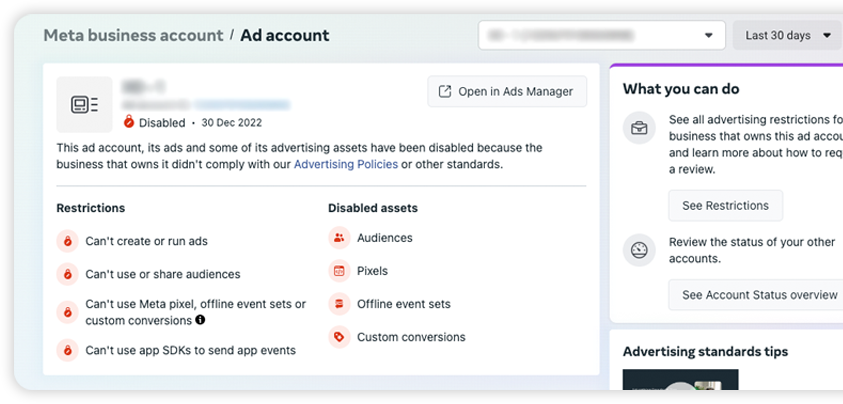The image size is (843, 404).
Task: Click Can't use or share audiences text
Action: point(163,274)
